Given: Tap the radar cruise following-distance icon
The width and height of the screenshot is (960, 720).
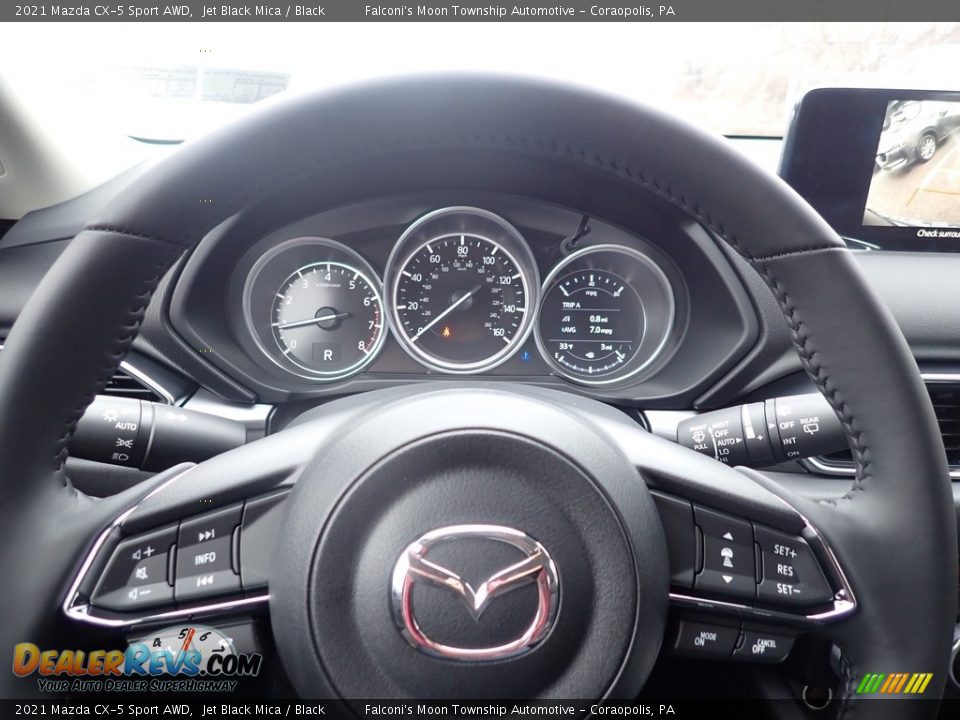Looking at the screenshot, I should pyautogui.click(x=727, y=557).
